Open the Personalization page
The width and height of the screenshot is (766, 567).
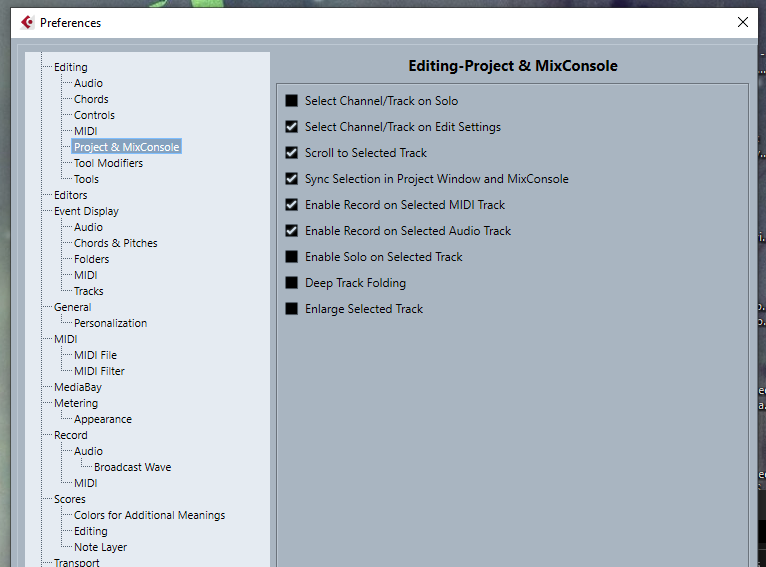110,323
